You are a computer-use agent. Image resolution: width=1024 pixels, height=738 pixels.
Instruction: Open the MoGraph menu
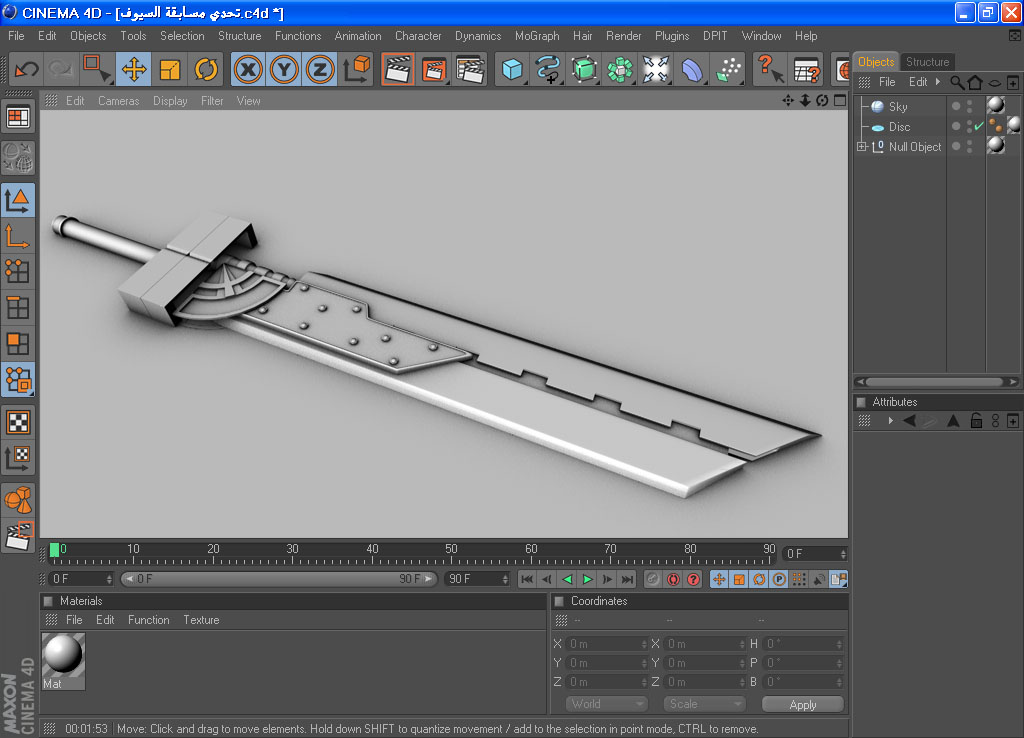[x=537, y=36]
